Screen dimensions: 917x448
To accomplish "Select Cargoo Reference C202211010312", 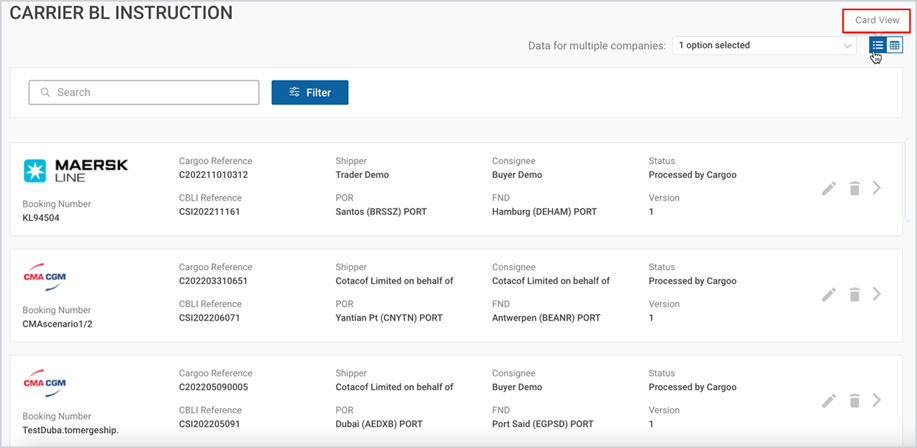I will pyautogui.click(x=213, y=175).
